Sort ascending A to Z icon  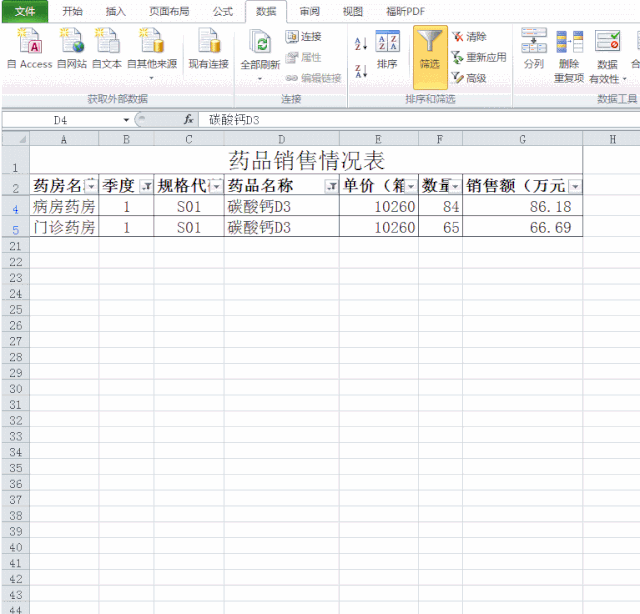[x=361, y=43]
